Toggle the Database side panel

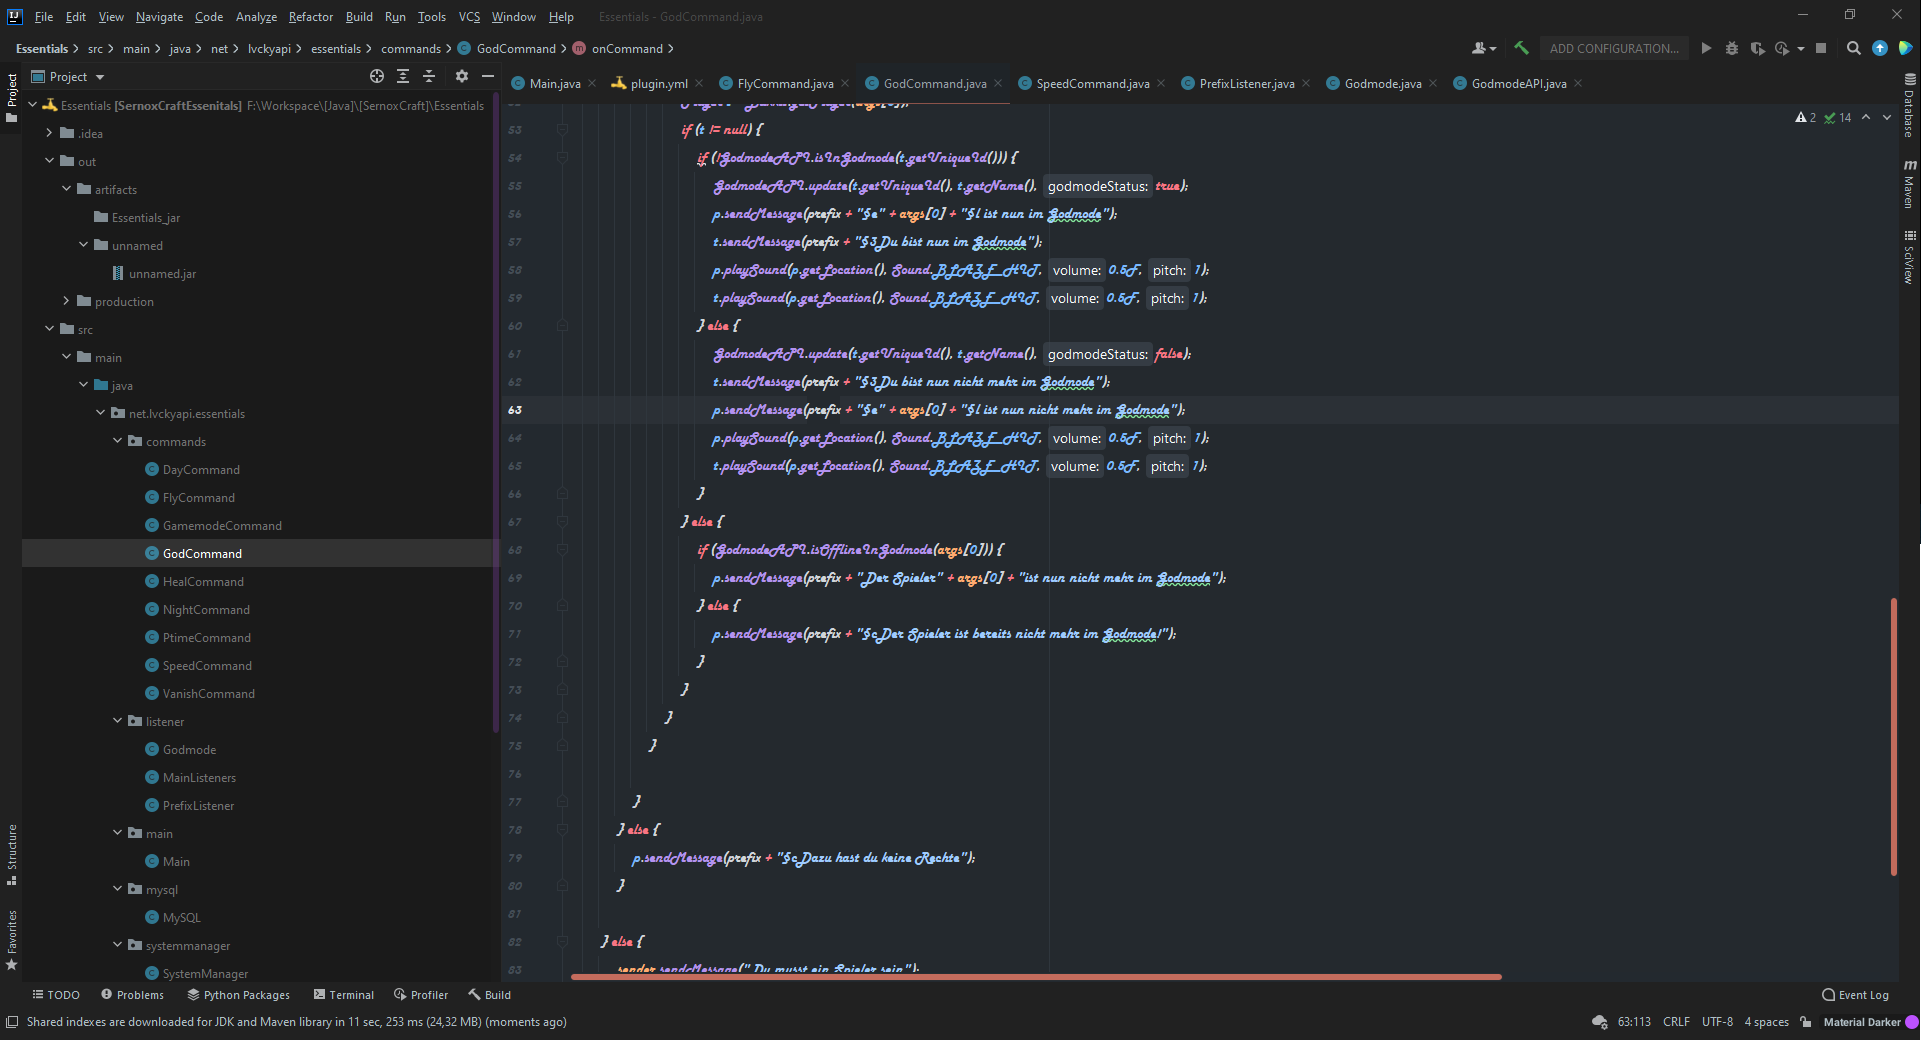tap(1909, 106)
